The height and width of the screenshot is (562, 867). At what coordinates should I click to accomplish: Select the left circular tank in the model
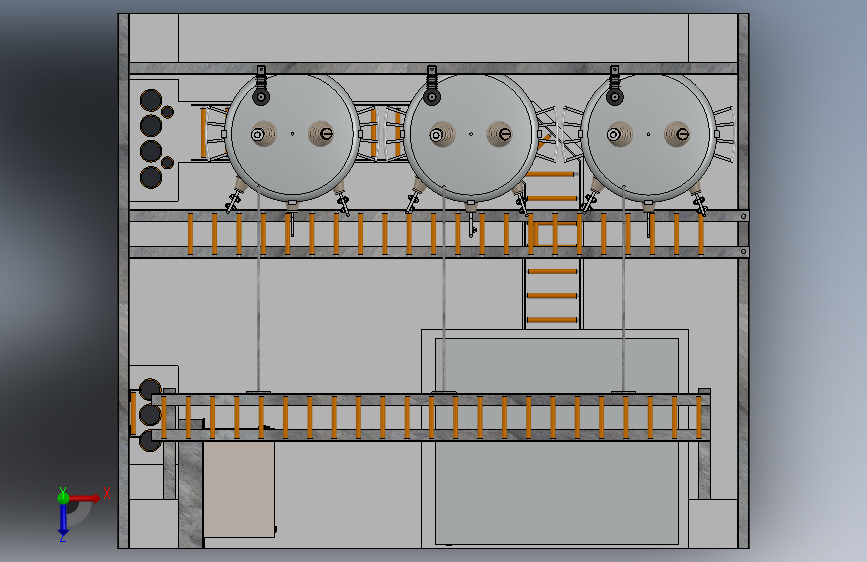pos(293,136)
